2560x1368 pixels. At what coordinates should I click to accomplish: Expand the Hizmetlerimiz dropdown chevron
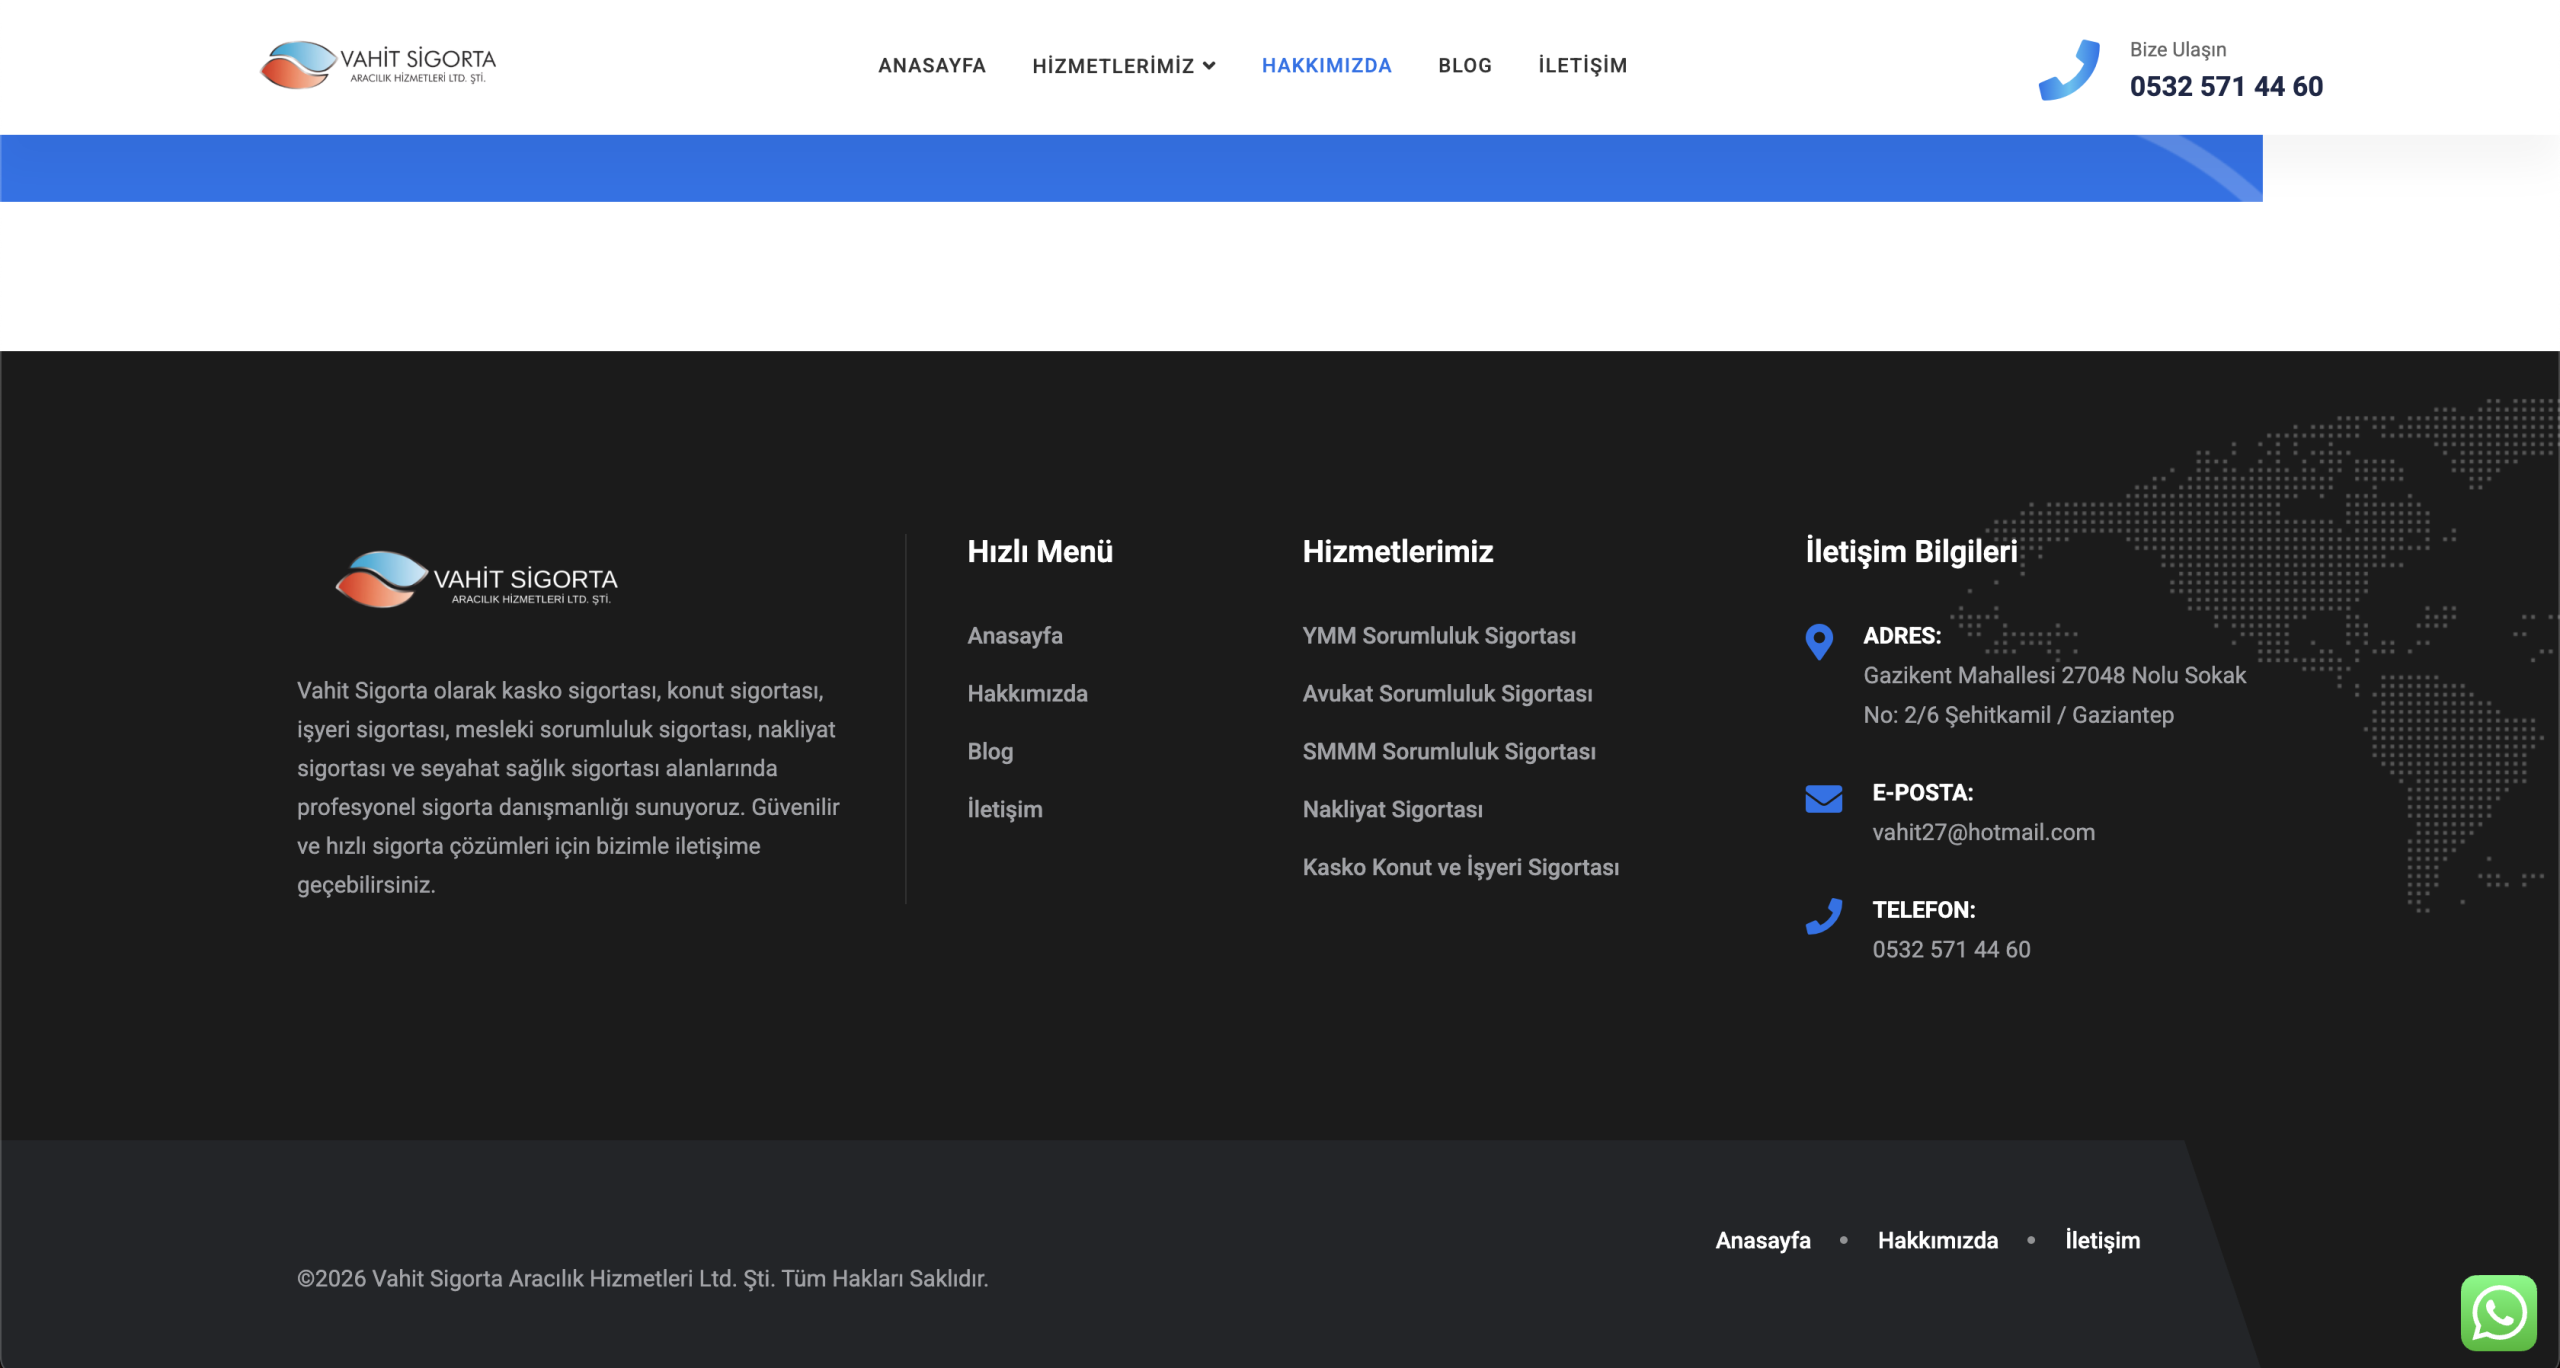1209,66
